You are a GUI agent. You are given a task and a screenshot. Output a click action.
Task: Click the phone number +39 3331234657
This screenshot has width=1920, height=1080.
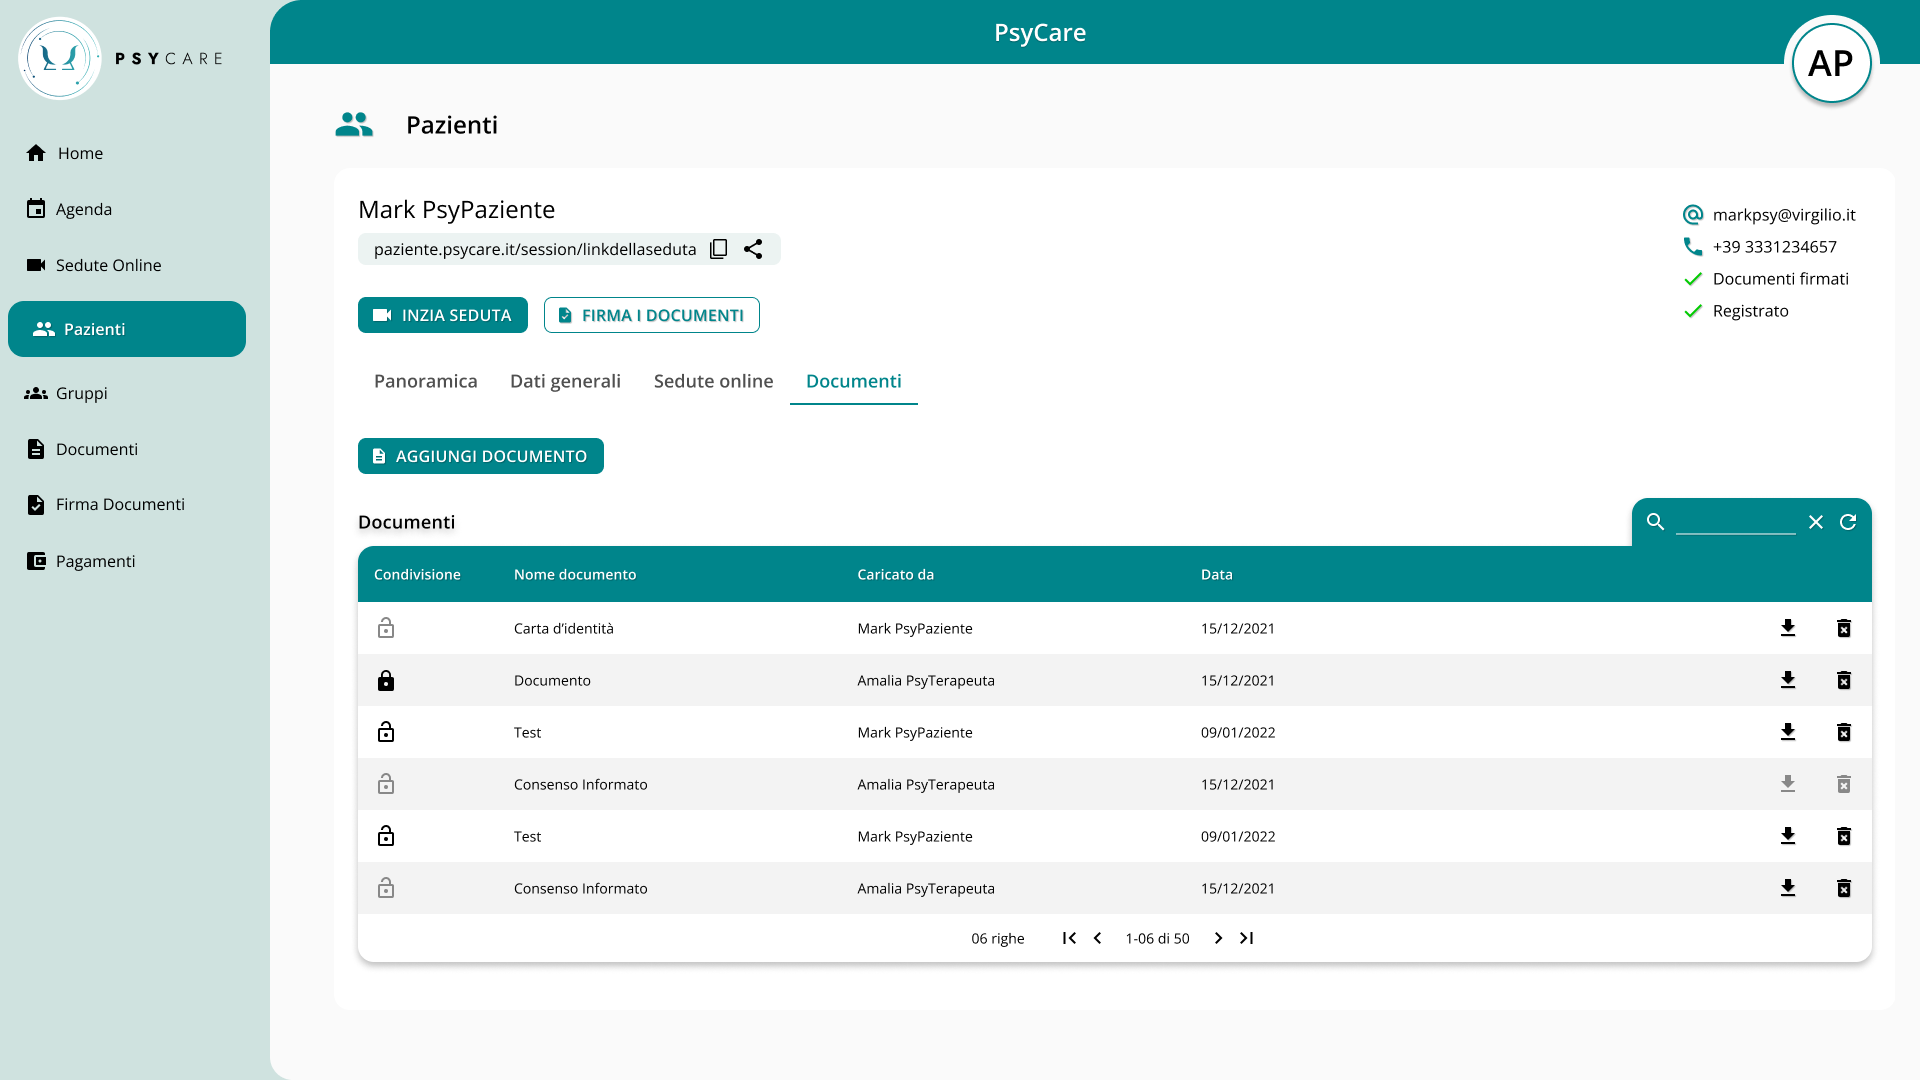pos(1775,247)
